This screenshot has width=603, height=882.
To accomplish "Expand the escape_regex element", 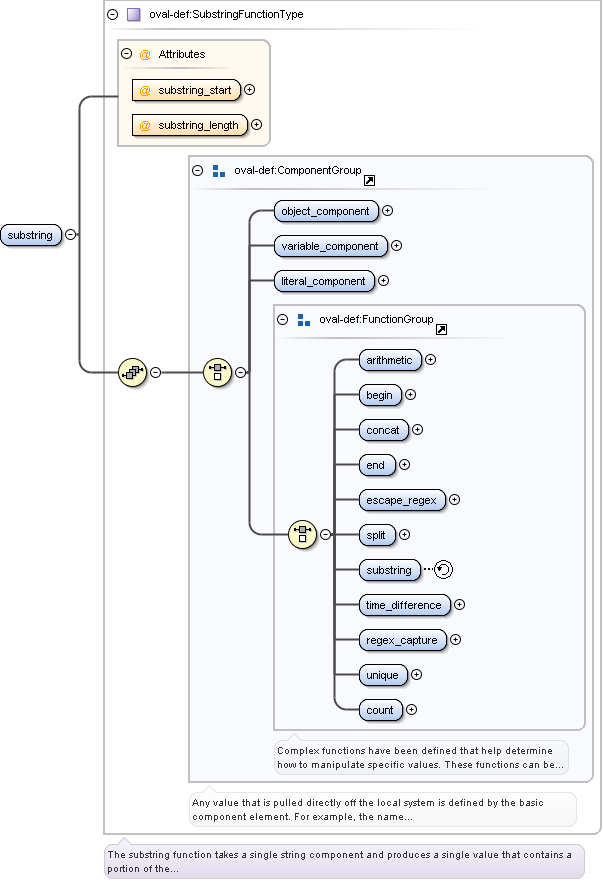I will 454,499.
